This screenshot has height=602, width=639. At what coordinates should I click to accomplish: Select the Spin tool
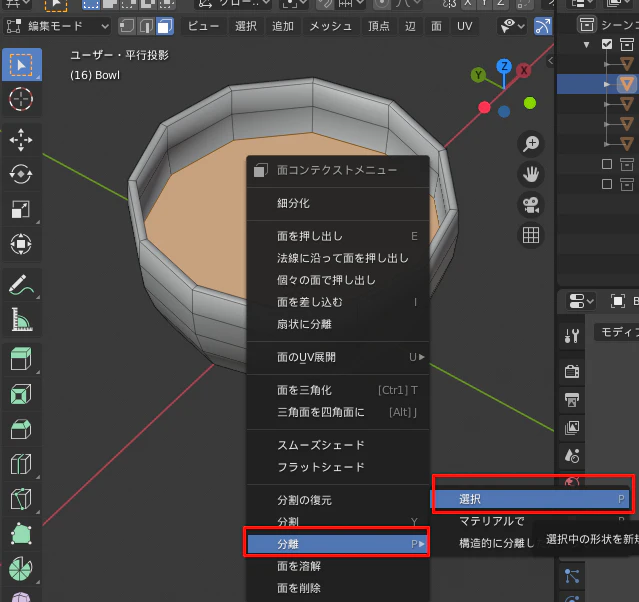[21, 569]
